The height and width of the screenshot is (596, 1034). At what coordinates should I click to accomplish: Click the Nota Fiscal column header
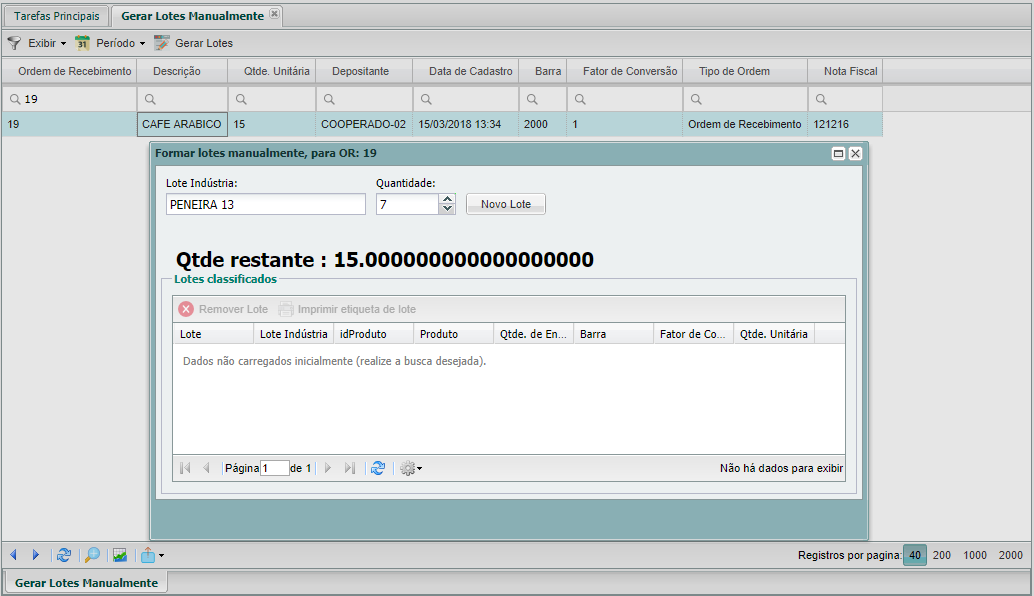(845, 71)
